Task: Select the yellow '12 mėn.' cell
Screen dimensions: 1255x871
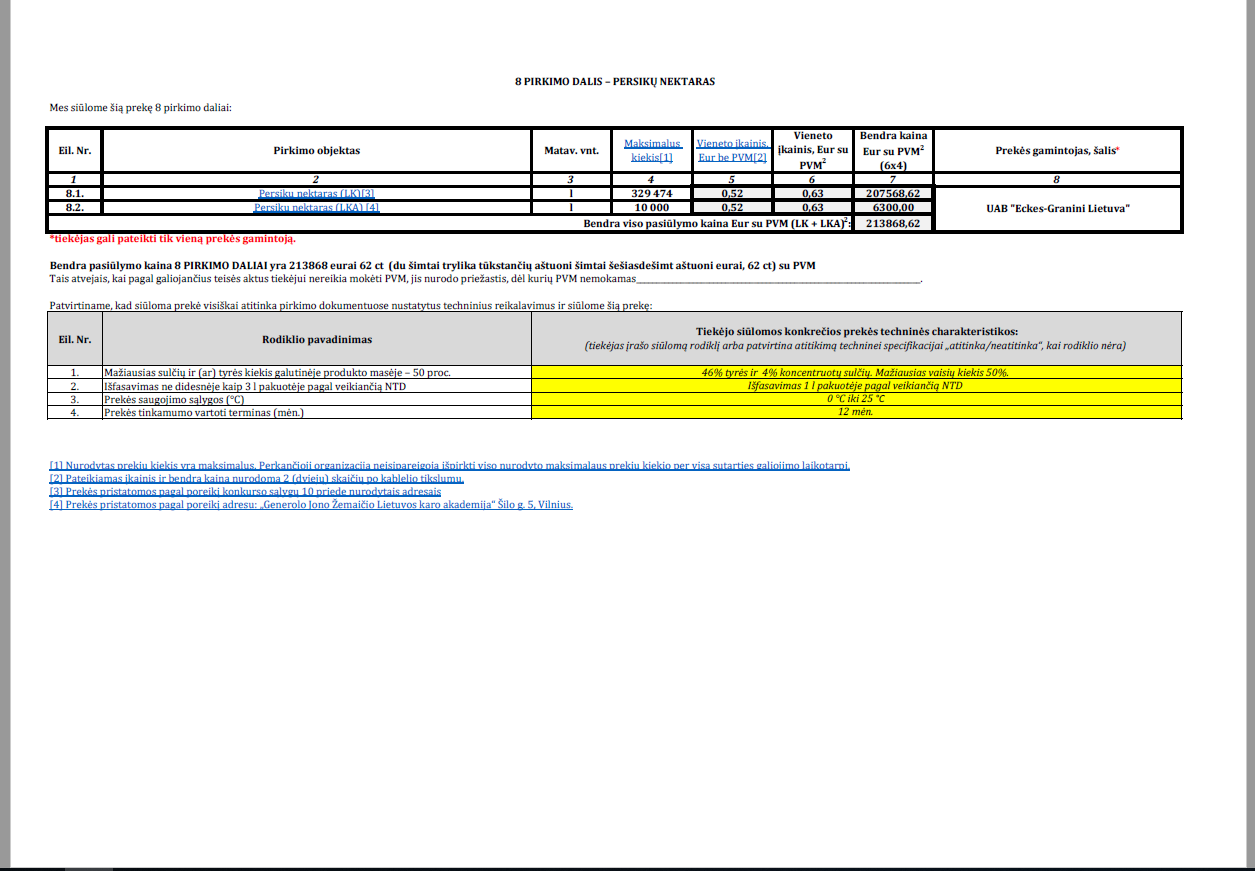Action: [x=856, y=412]
